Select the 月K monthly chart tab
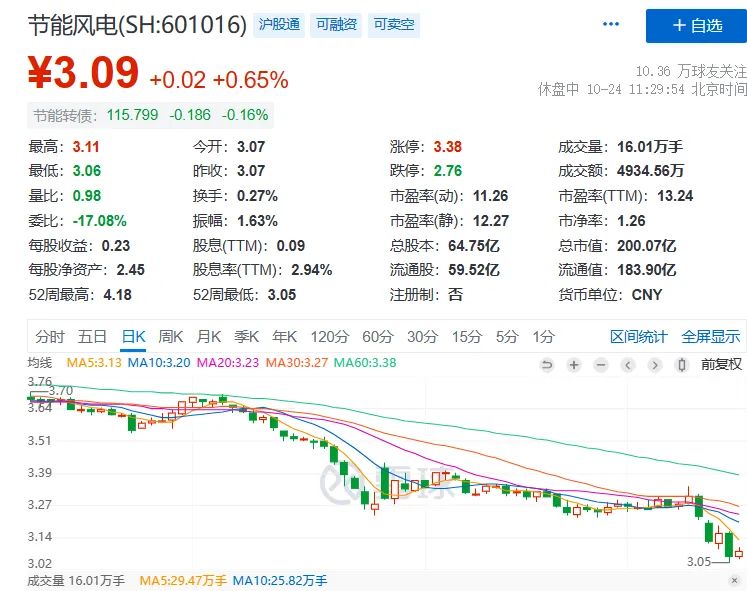Image resolution: width=747 pixels, height=591 pixels. [209, 337]
